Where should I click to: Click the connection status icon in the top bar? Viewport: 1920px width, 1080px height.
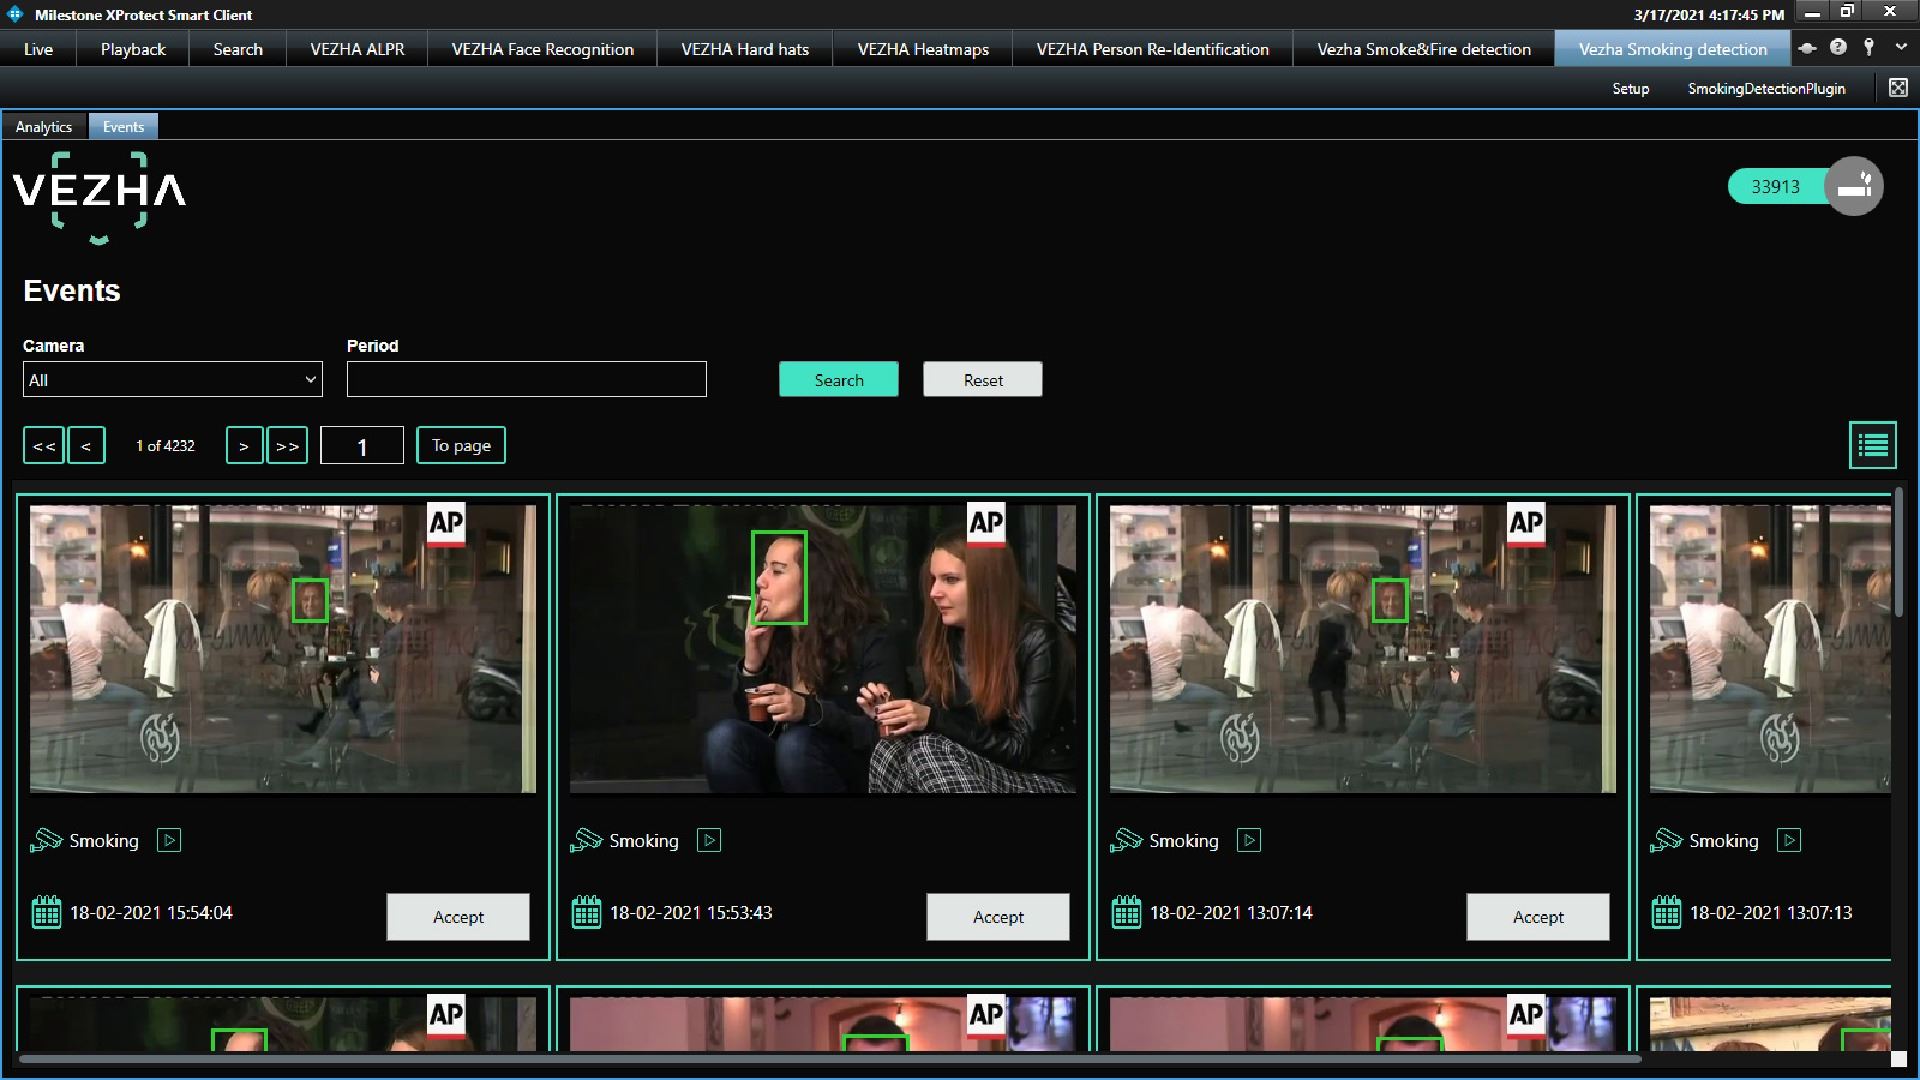[x=1807, y=48]
